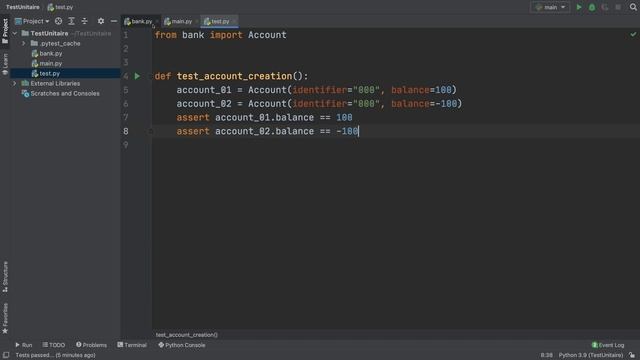Click the balance=-100 argument on line 6
The width and height of the screenshot is (640, 360).
424,104
